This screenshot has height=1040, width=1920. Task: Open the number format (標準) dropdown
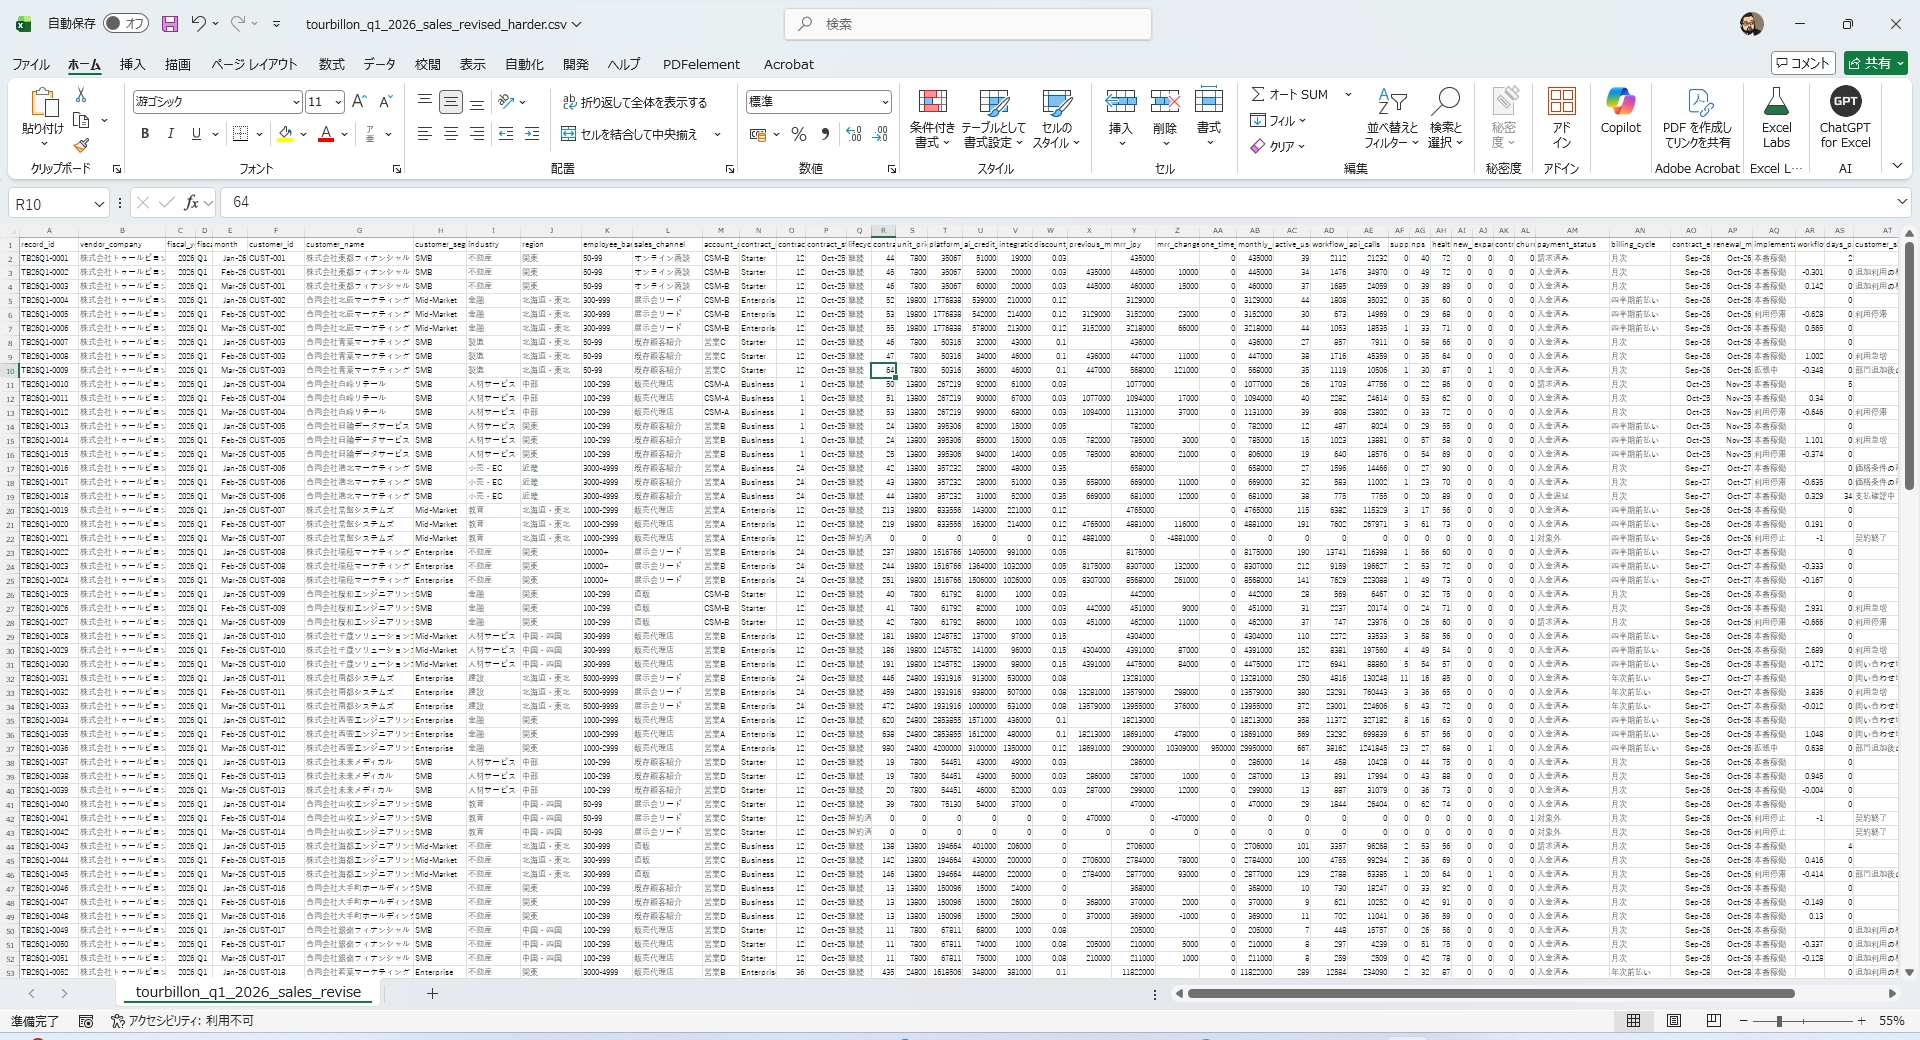[x=885, y=102]
